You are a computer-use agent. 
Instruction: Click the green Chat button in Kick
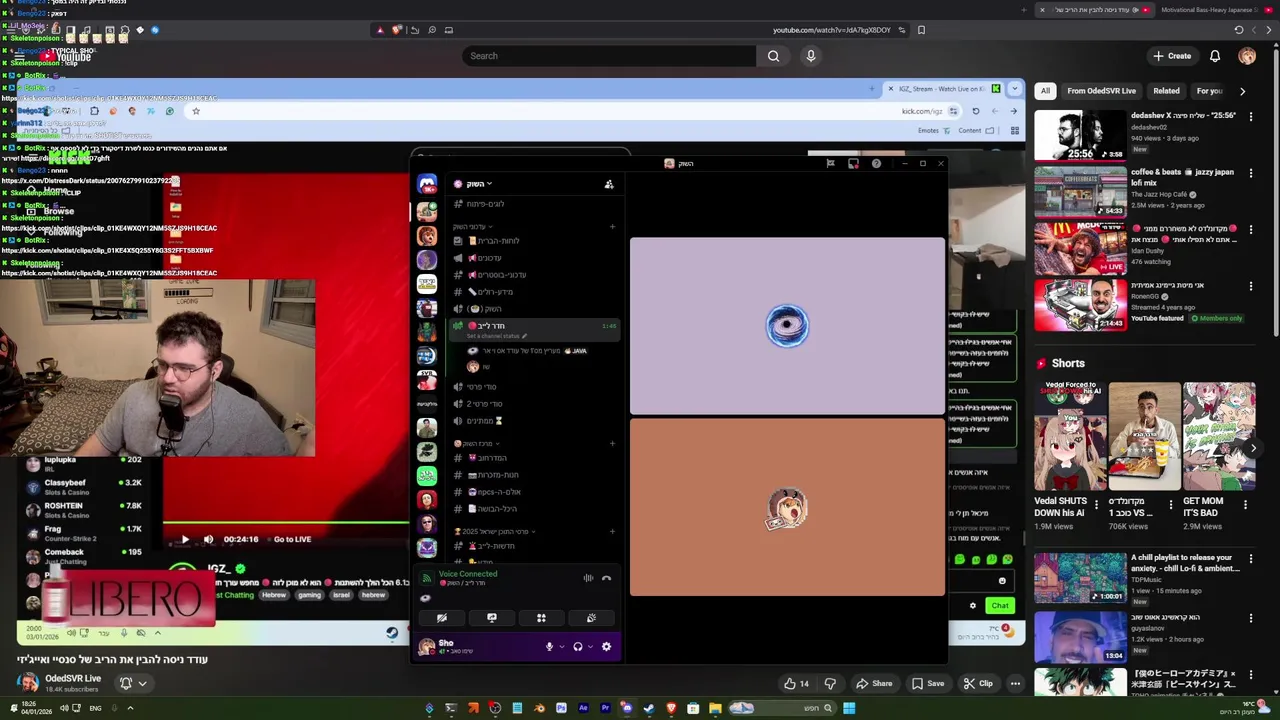1000,605
